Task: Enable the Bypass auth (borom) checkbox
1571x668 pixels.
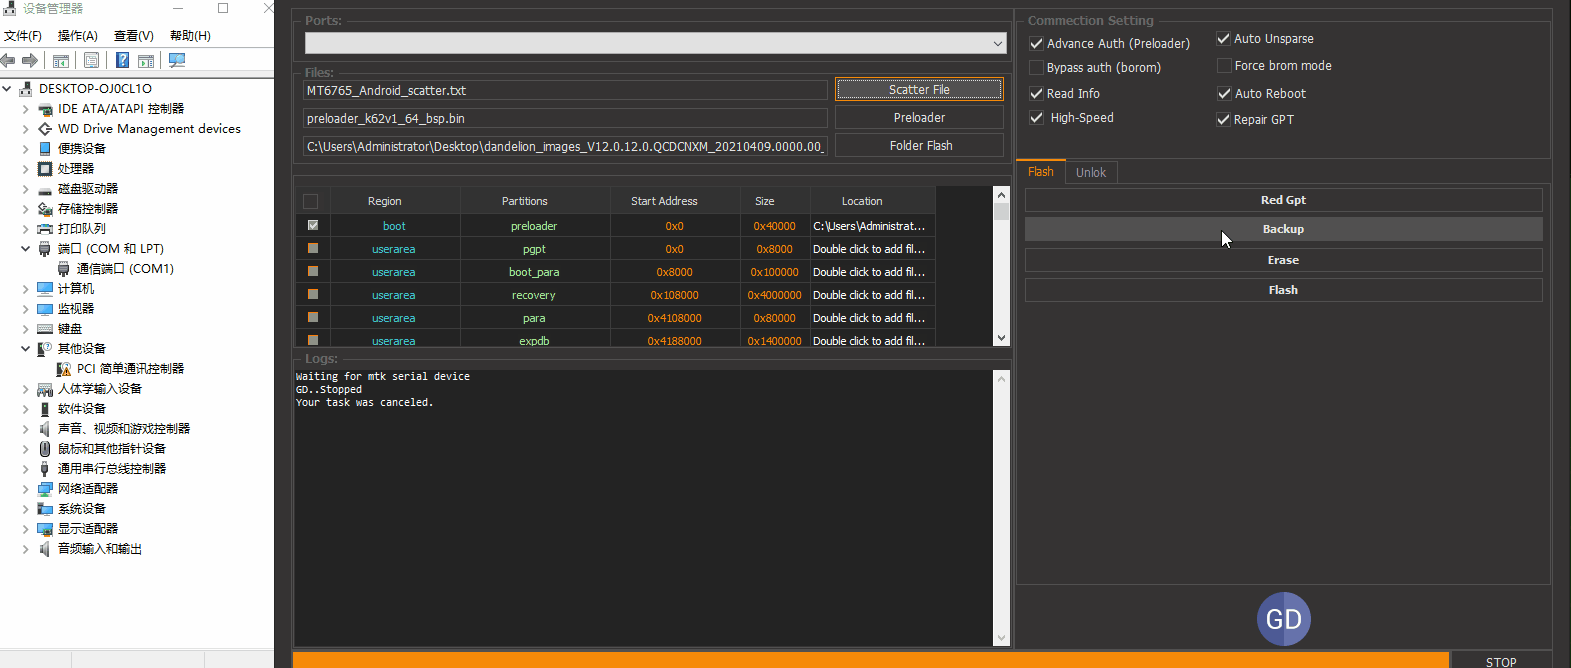Action: [1036, 68]
